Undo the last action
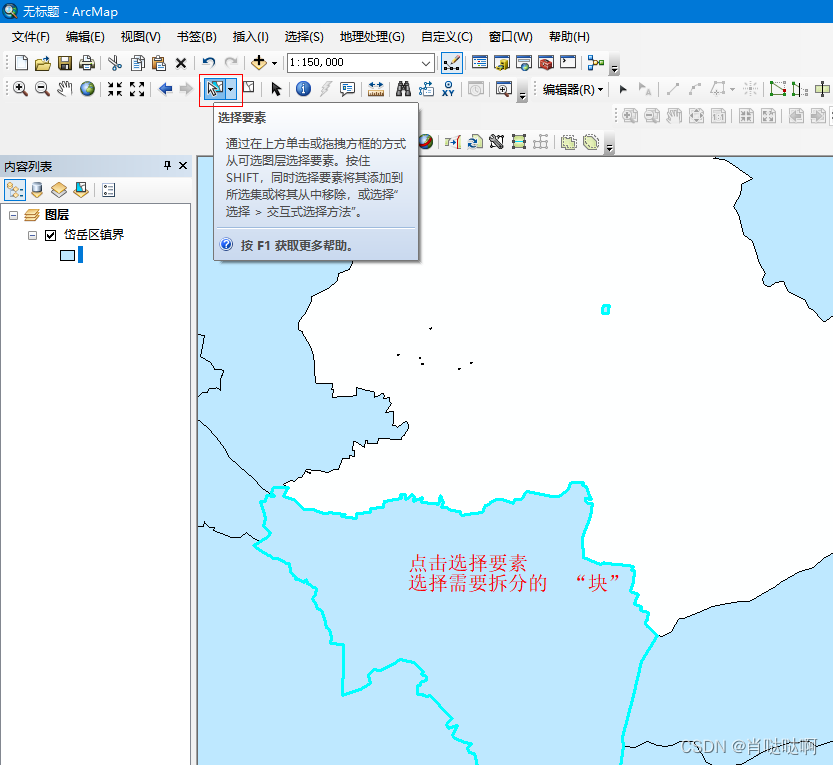 [209, 63]
